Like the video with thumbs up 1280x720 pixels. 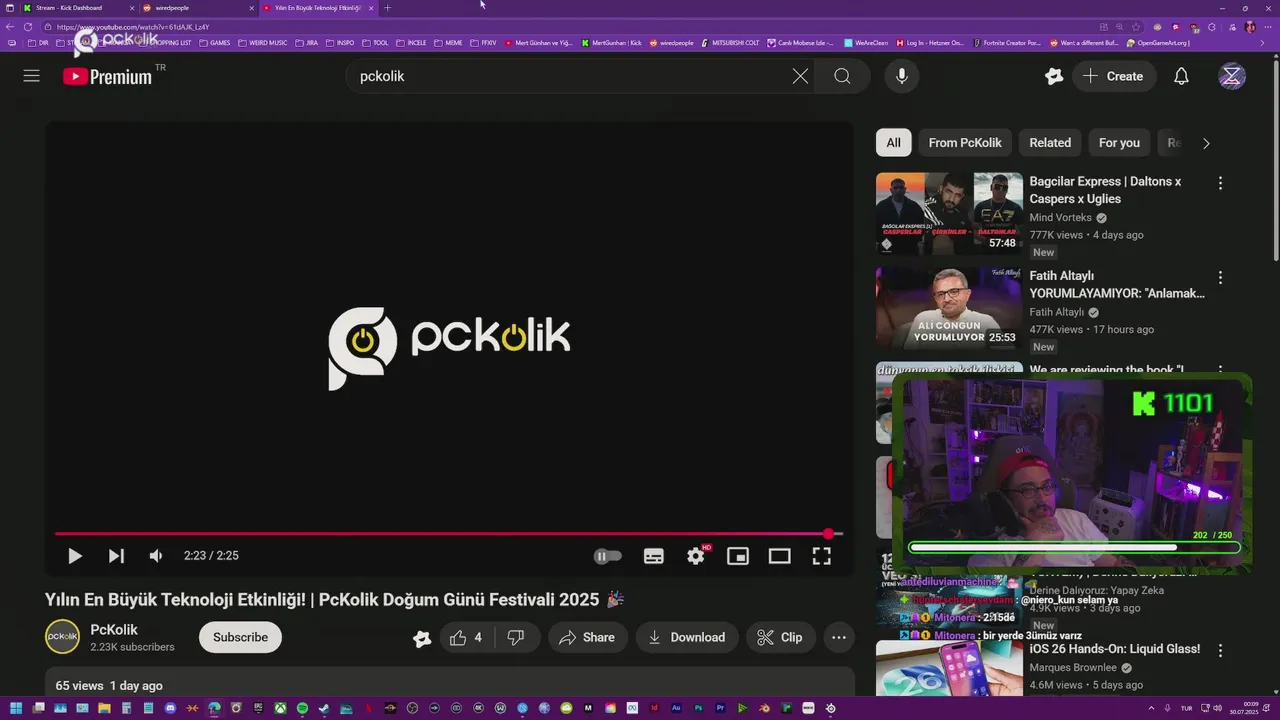(466, 637)
